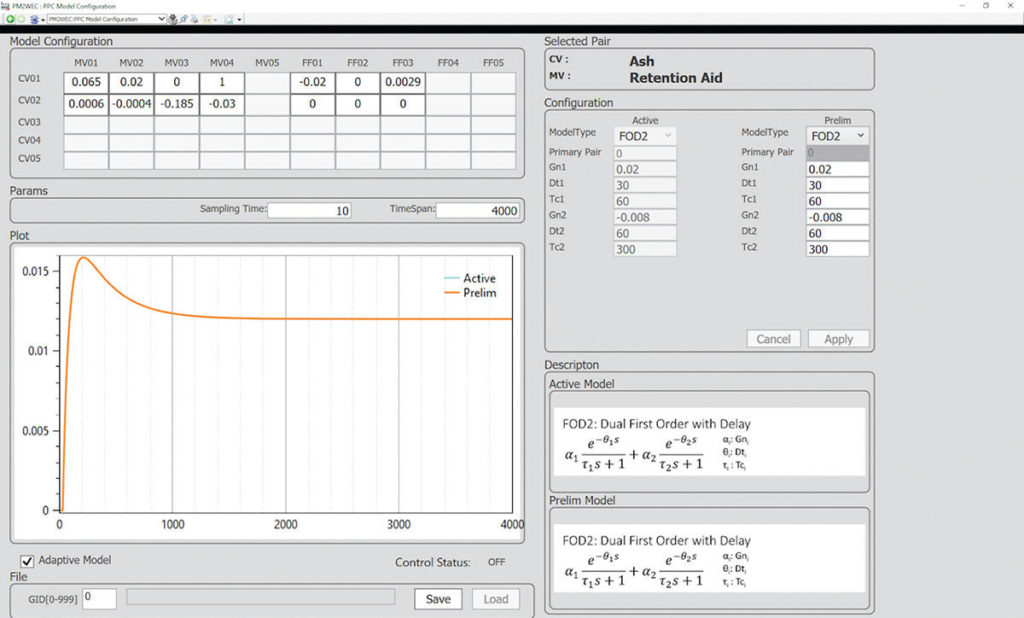Select the CV02 MV03 cell with -0.185
Screen dimensions: 1024x618
176,104
